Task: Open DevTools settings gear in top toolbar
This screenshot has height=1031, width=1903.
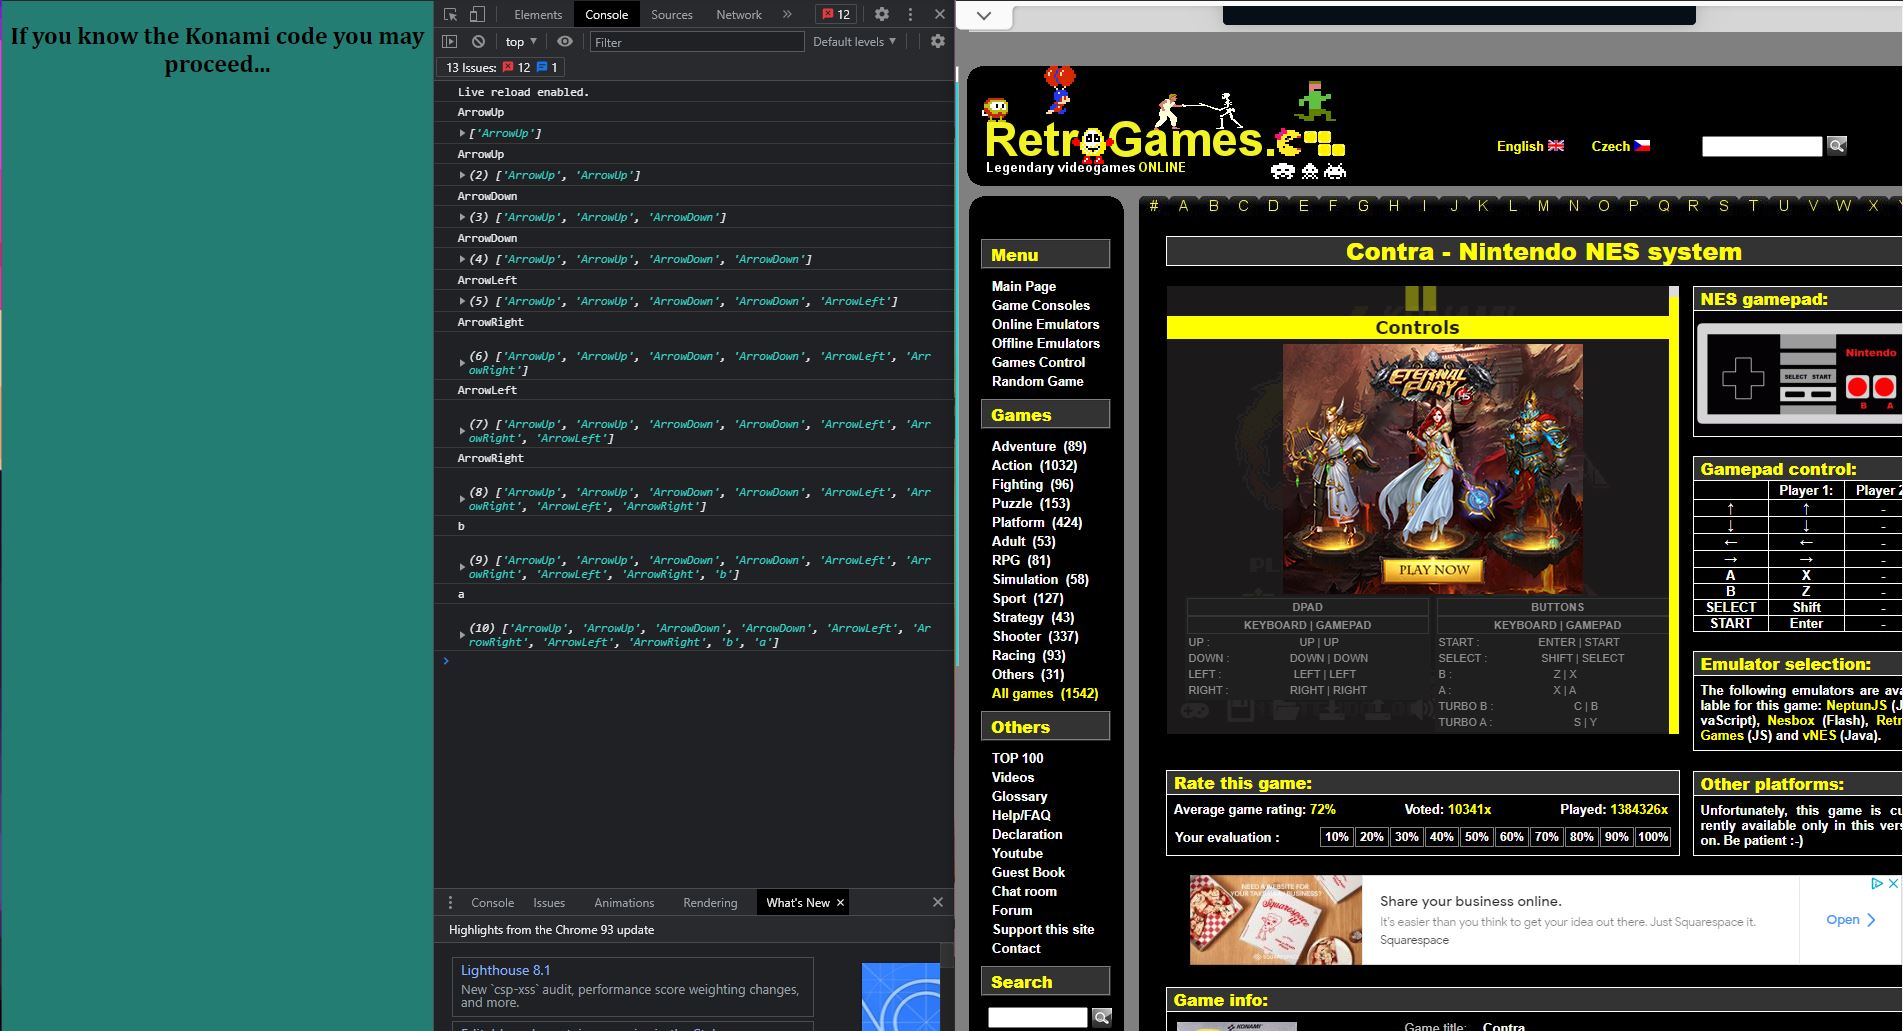Action: tap(881, 14)
